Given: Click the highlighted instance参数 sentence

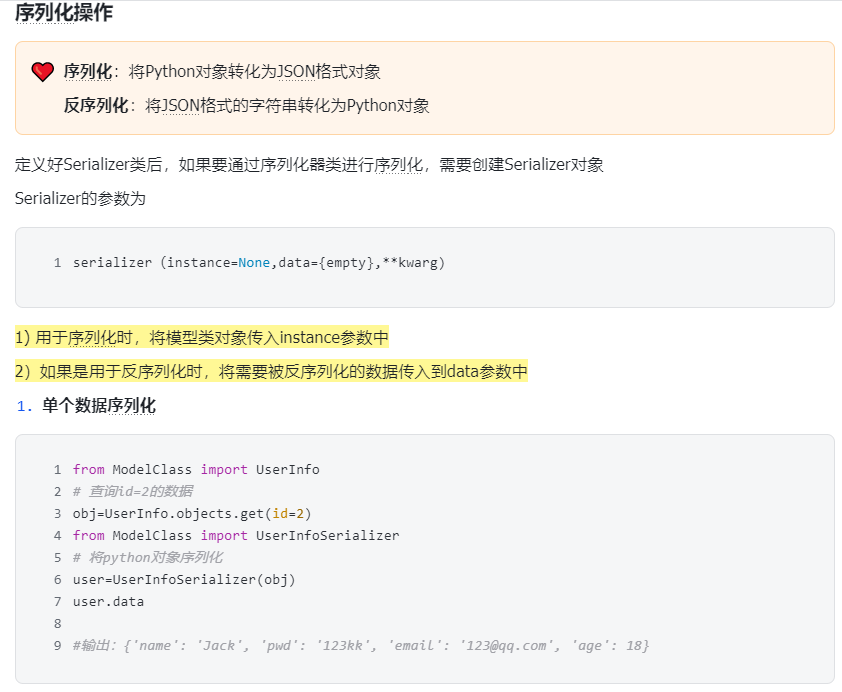Looking at the screenshot, I should pos(201,338).
